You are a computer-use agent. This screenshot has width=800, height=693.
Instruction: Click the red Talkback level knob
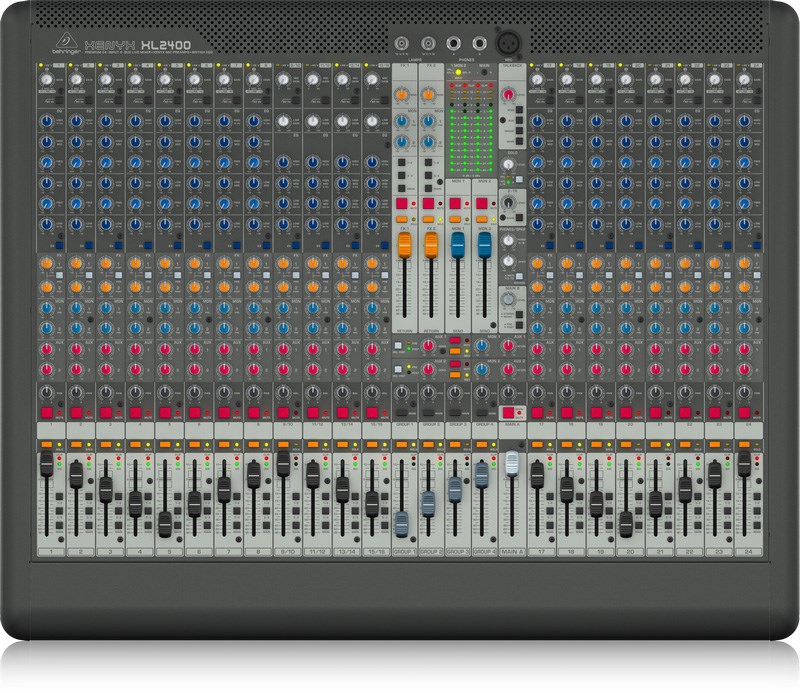click(508, 94)
